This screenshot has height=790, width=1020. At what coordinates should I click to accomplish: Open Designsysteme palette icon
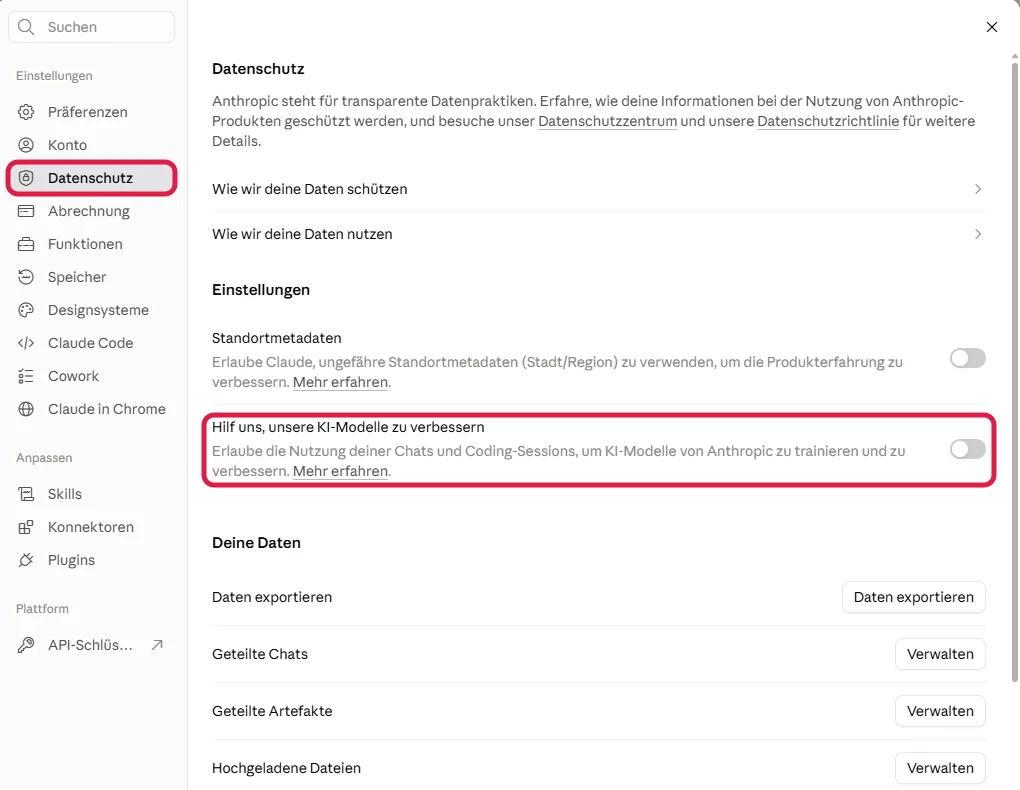click(26, 310)
